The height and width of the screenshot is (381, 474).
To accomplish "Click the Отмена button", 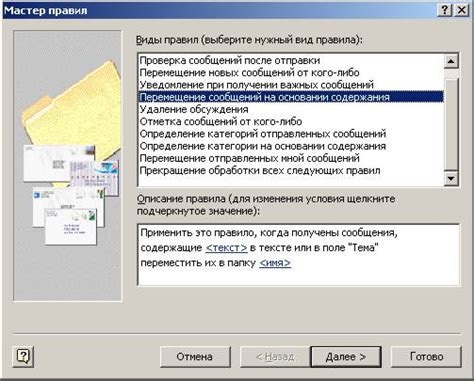I will point(195,357).
